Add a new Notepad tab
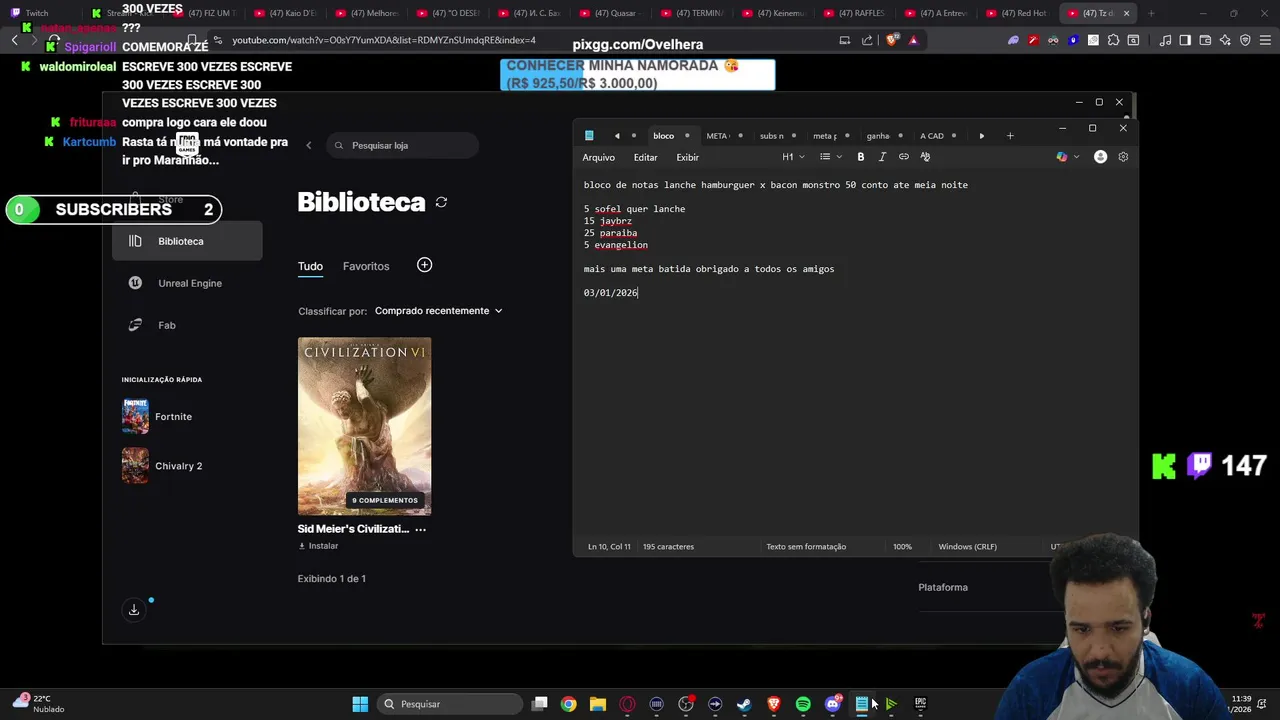Viewport: 1280px width, 720px height. pyautogui.click(x=1010, y=136)
